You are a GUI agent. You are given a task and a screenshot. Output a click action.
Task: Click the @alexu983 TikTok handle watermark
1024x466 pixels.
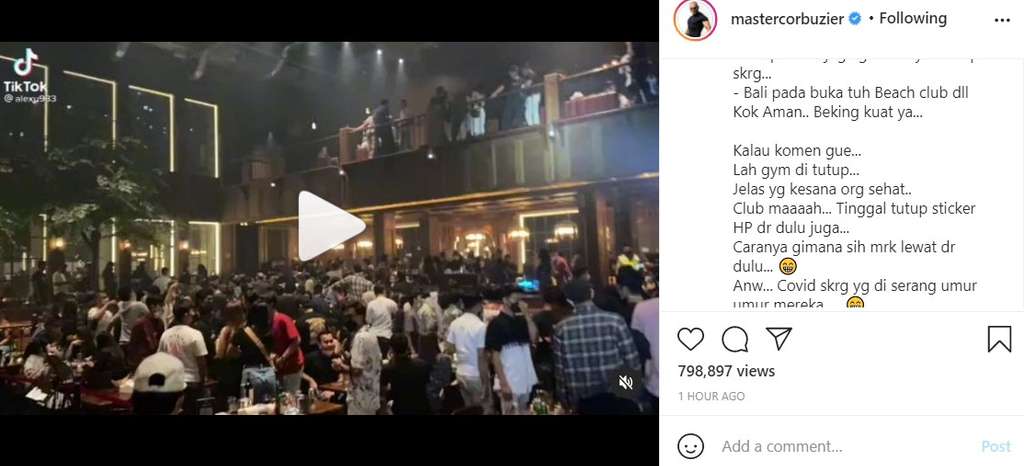[x=31, y=99]
